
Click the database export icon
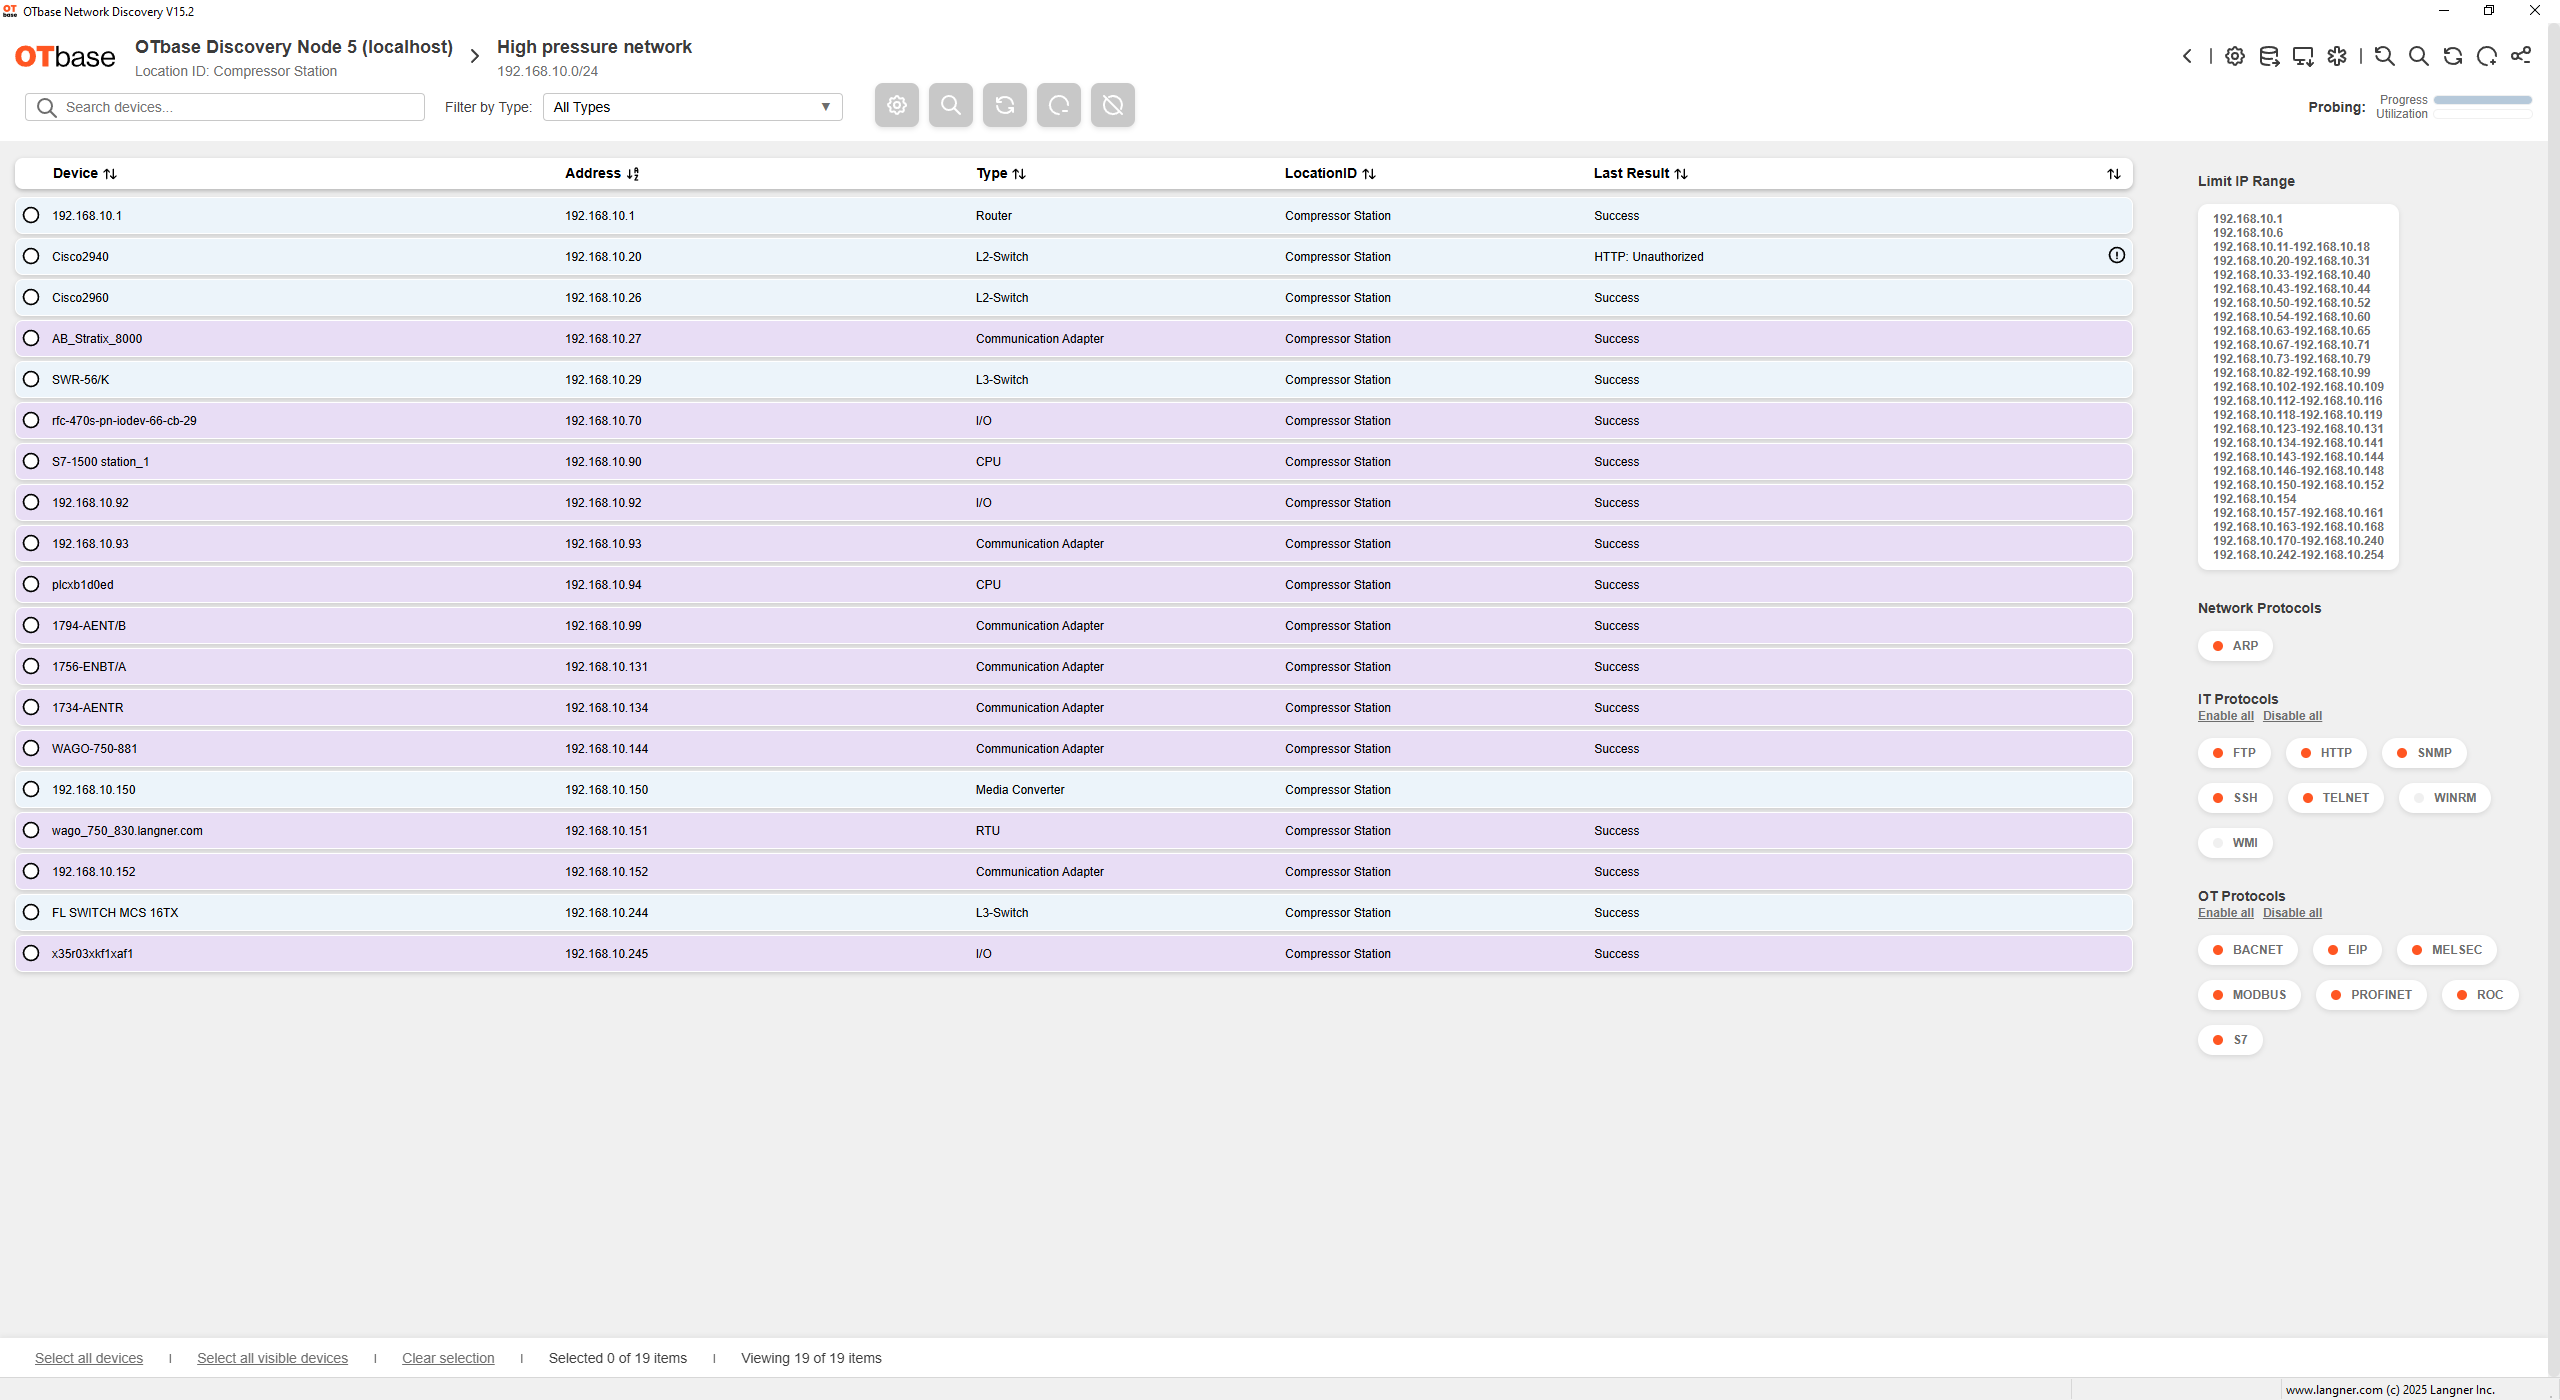click(x=2269, y=56)
